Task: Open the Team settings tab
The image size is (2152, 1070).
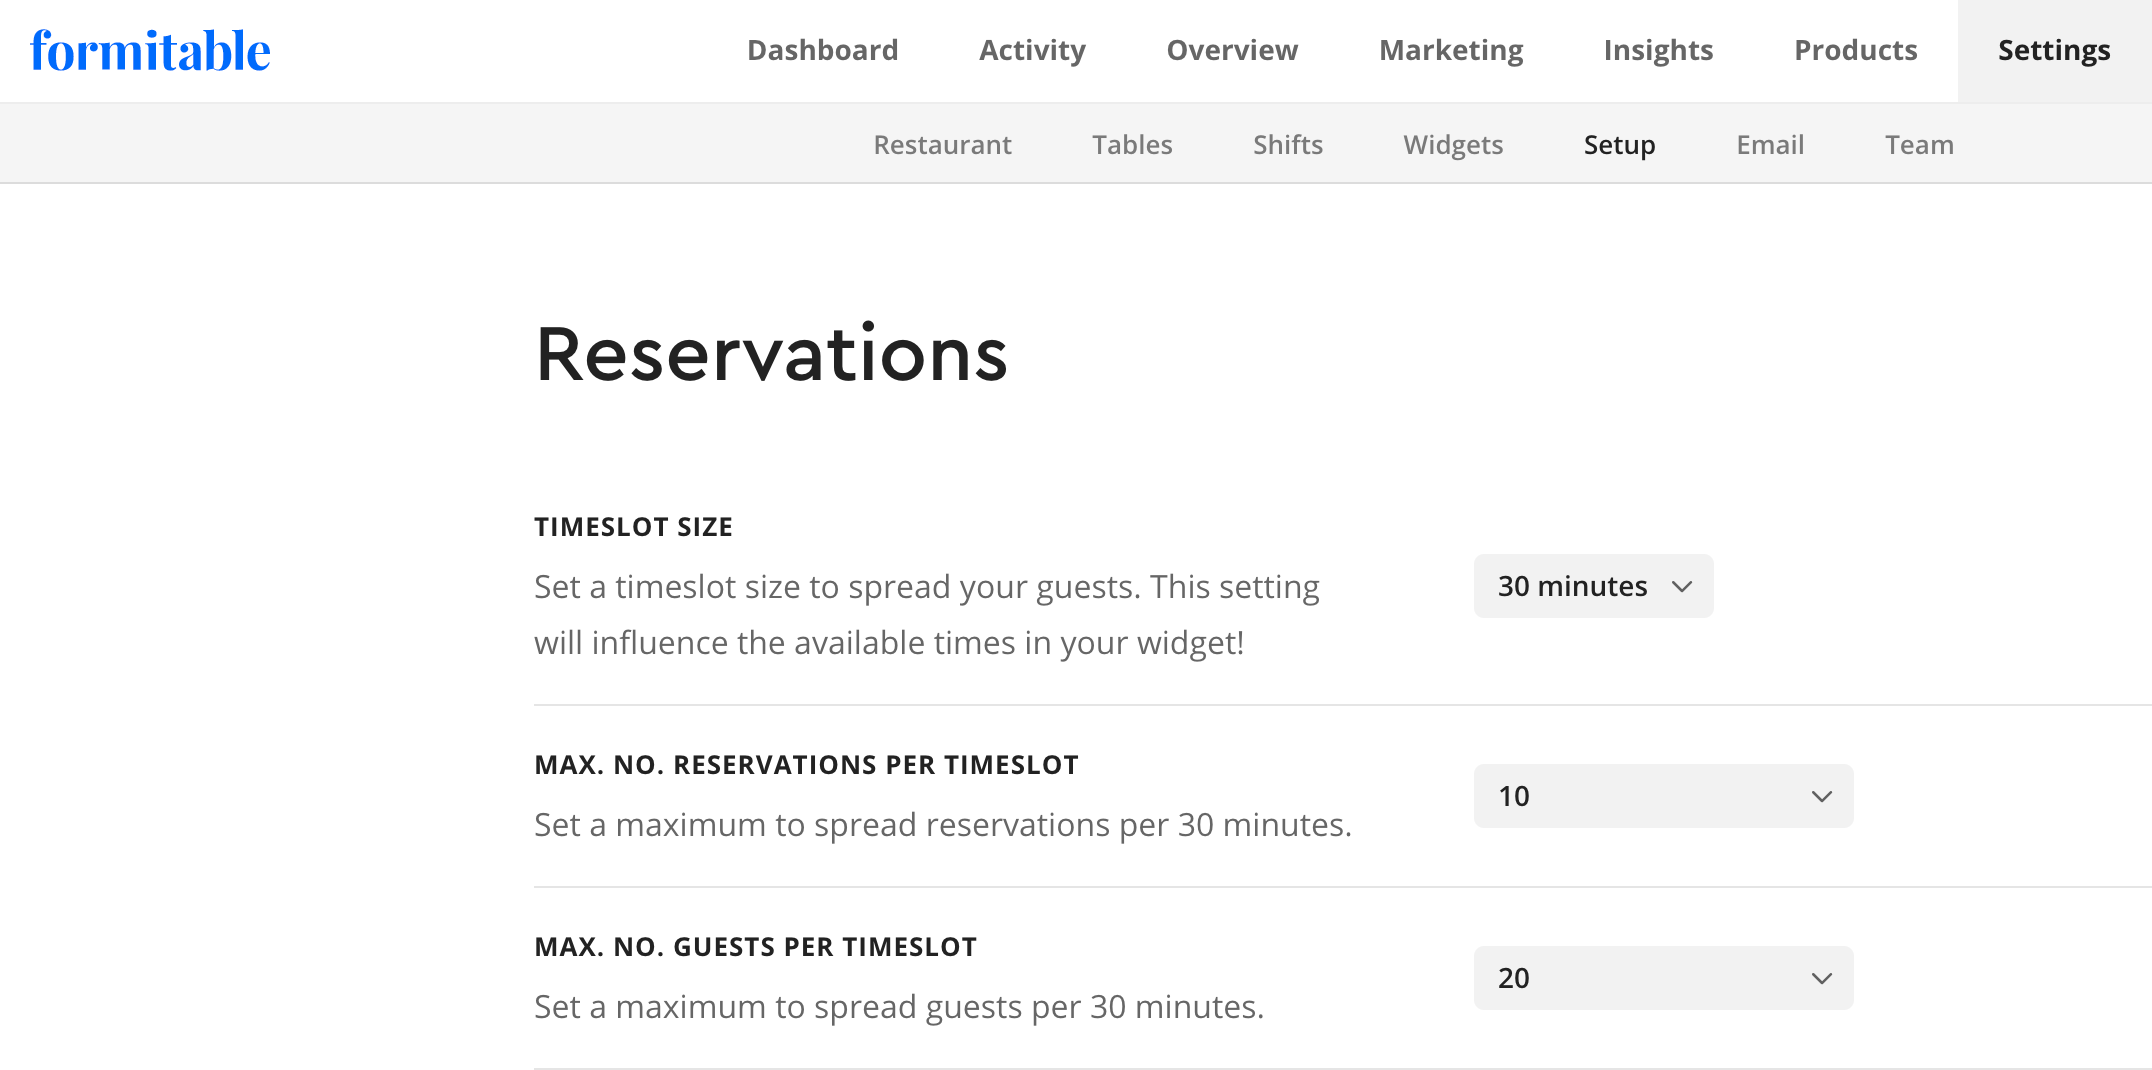Action: (1919, 145)
